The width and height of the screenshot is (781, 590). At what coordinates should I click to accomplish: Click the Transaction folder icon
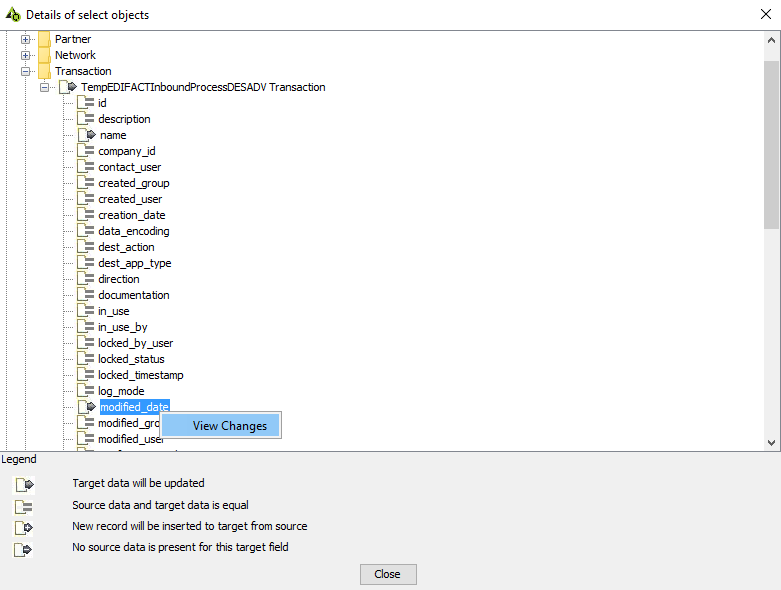[x=44, y=71]
